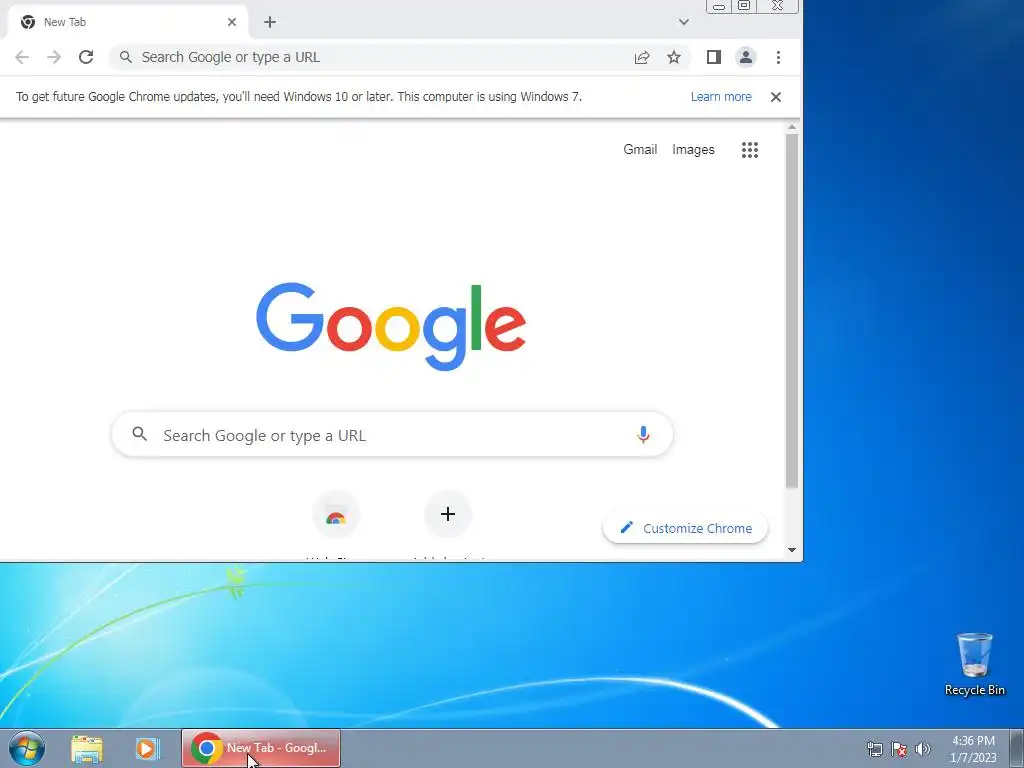
Task: Open the profile avatar menu
Action: click(746, 57)
